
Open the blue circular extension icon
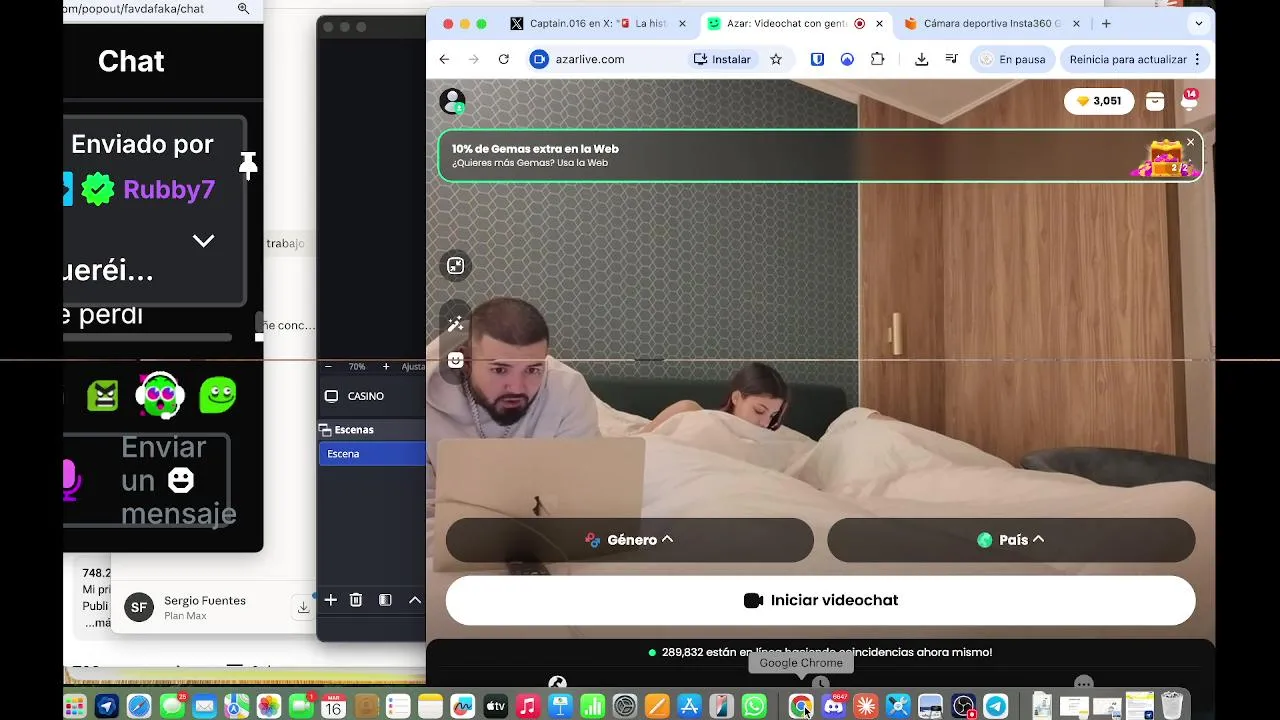pos(847,59)
